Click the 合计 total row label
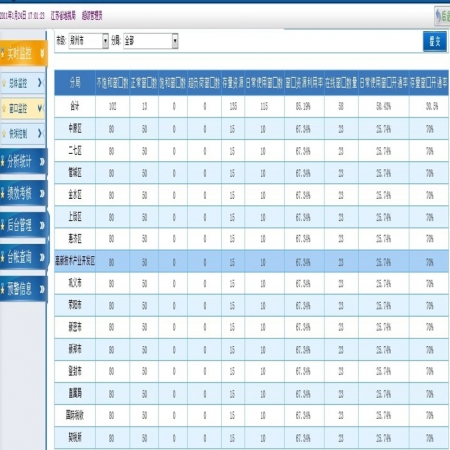The image size is (450, 450). (75, 106)
